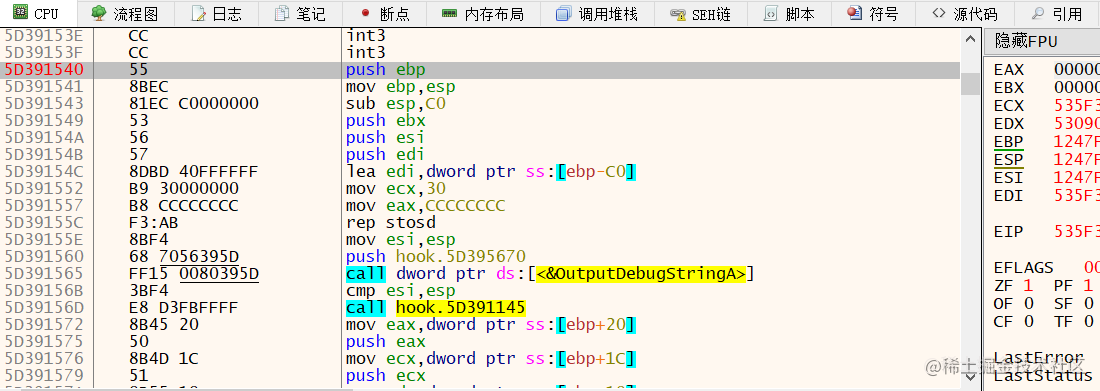This screenshot has height=391, width=1100.
Task: Click the 隐藏FPU button
Action: tap(1041, 41)
